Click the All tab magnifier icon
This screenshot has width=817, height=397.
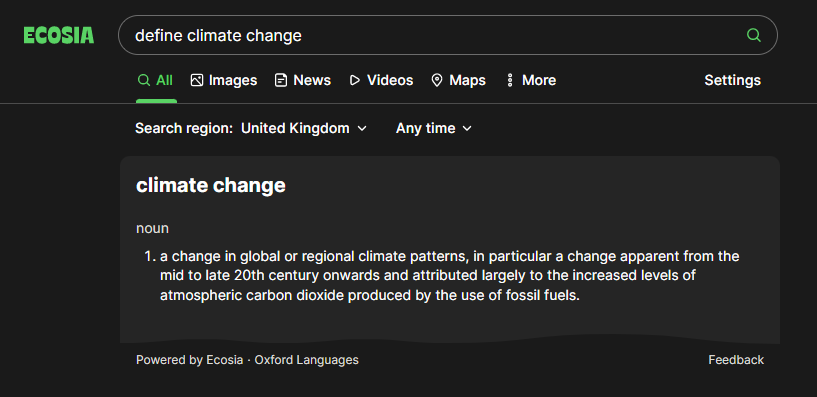[143, 80]
